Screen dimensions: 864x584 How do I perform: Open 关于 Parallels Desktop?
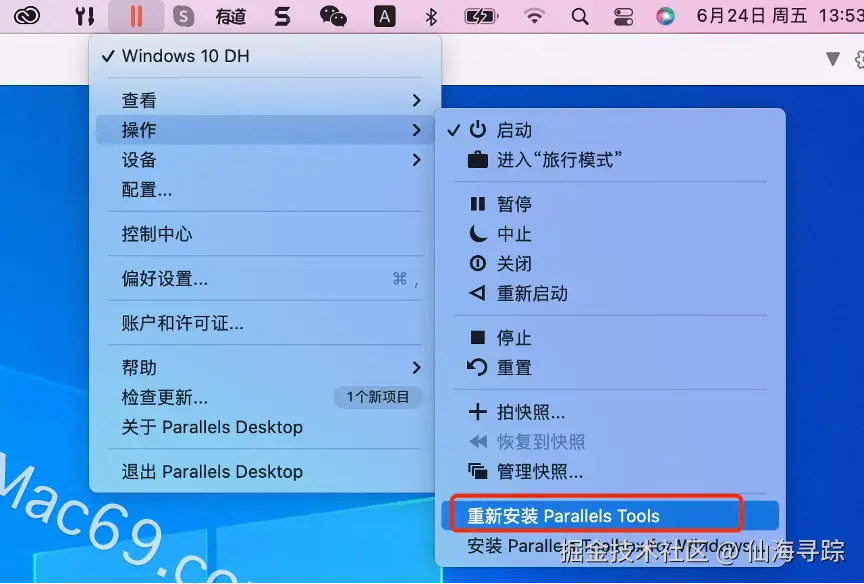click(x=265, y=427)
